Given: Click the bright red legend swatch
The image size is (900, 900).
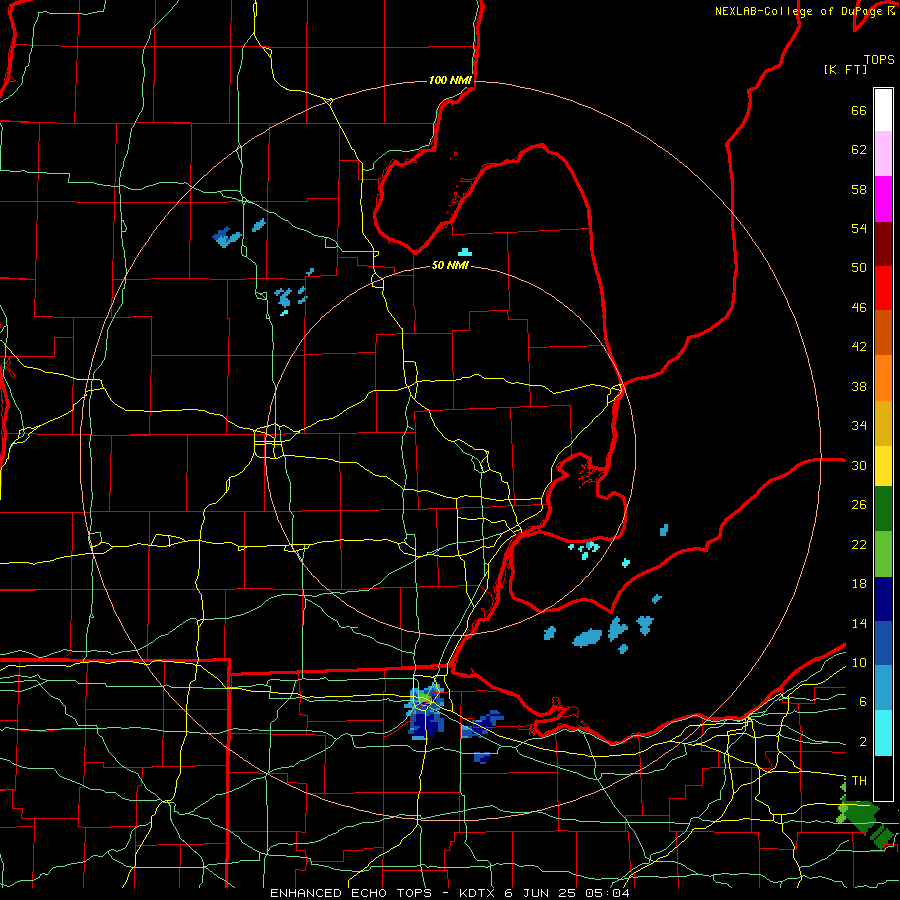Looking at the screenshot, I should click(883, 288).
